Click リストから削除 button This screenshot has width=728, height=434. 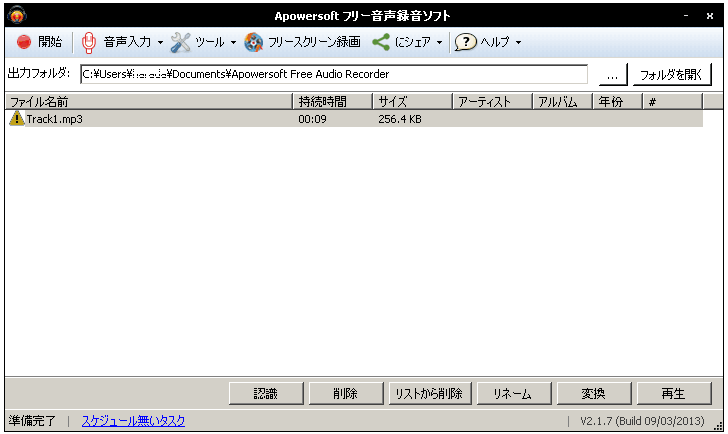coord(430,394)
